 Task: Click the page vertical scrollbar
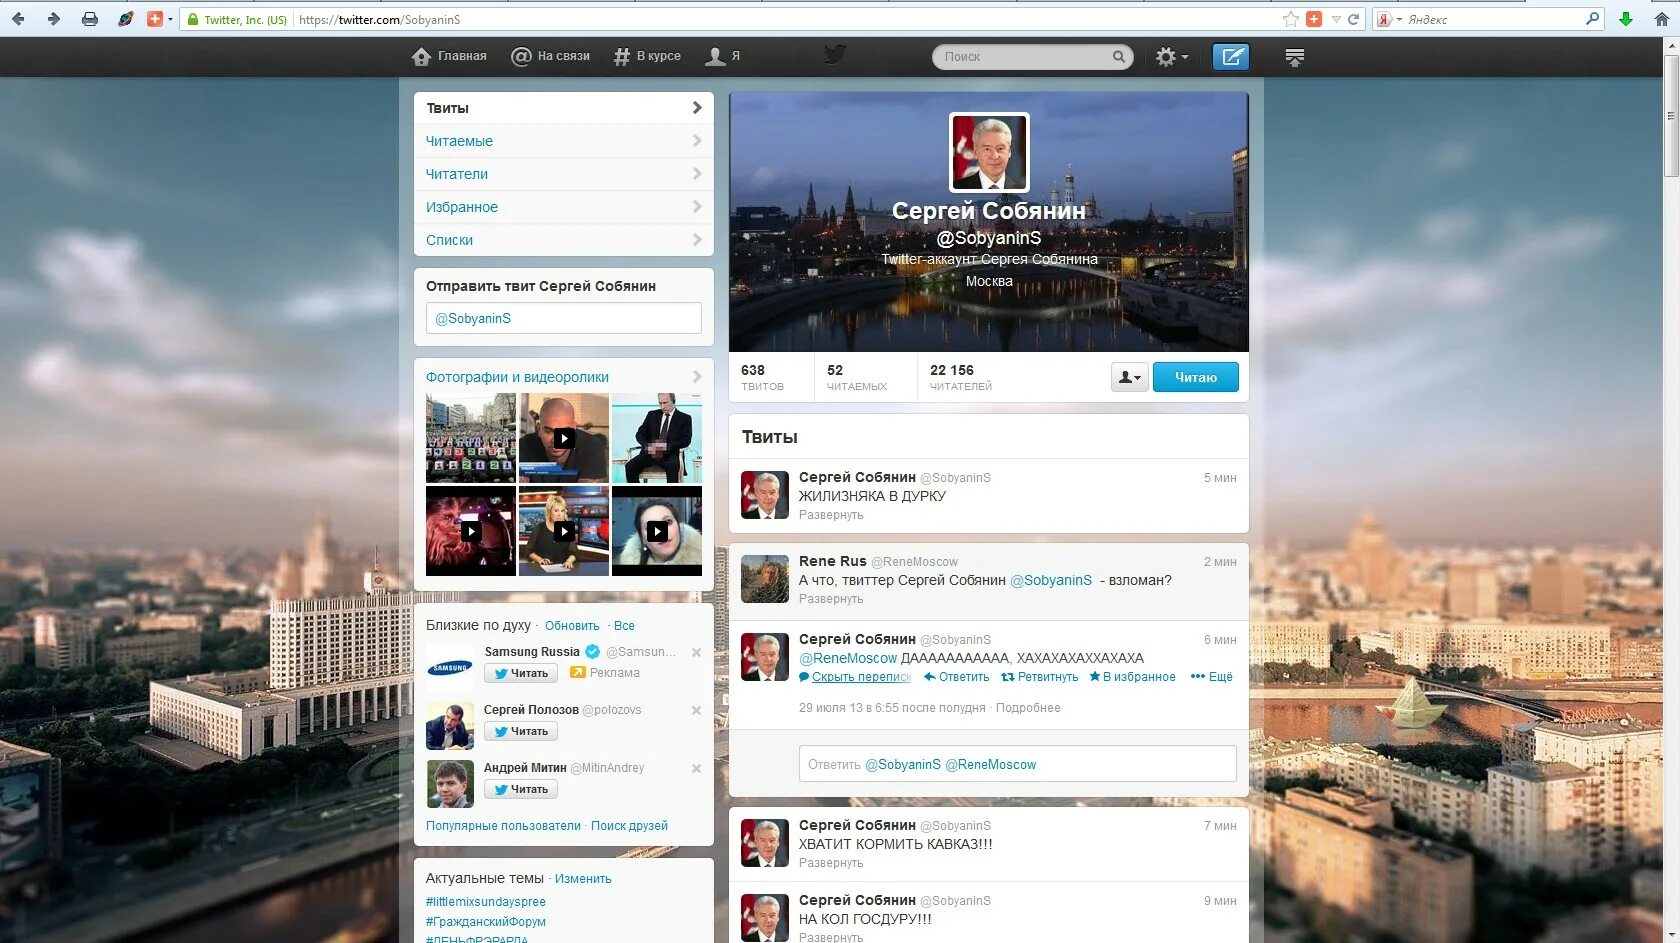click(1671, 116)
